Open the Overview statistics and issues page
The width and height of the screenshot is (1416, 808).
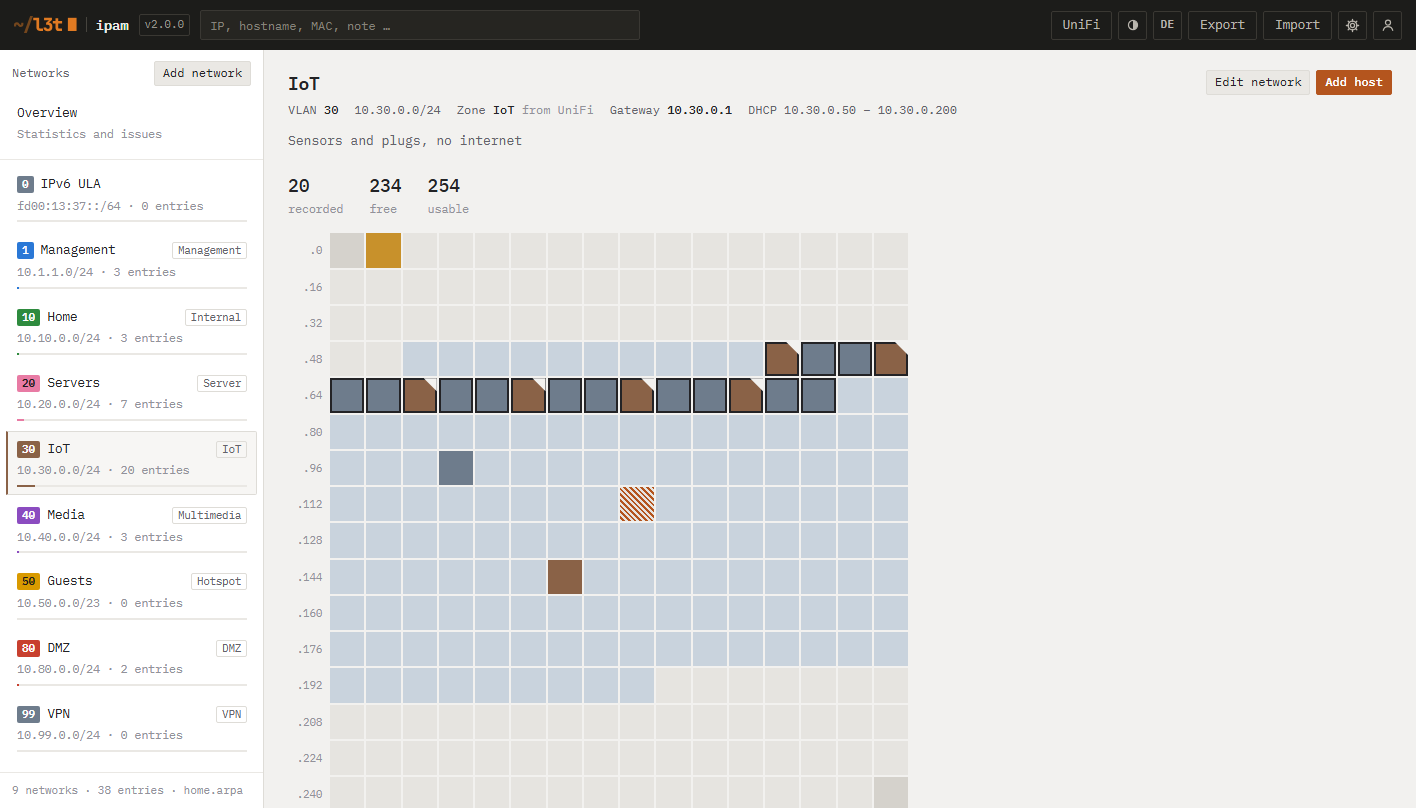[x=131, y=123]
